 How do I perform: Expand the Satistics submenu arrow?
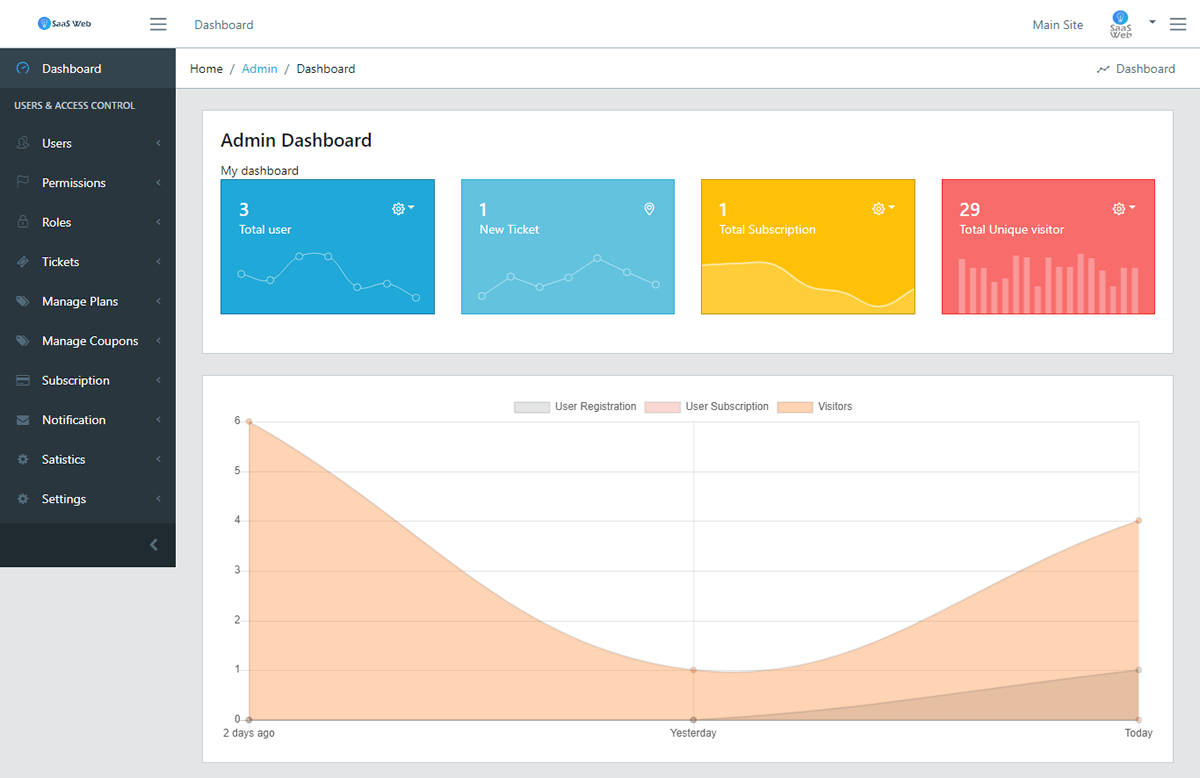click(158, 460)
